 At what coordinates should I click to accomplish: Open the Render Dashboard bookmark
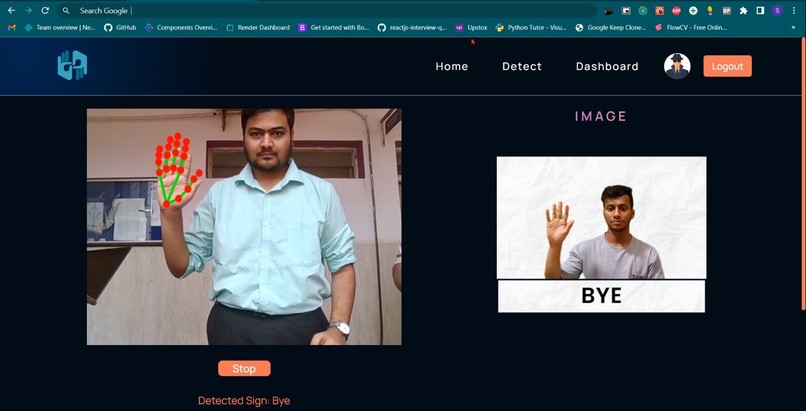point(258,28)
